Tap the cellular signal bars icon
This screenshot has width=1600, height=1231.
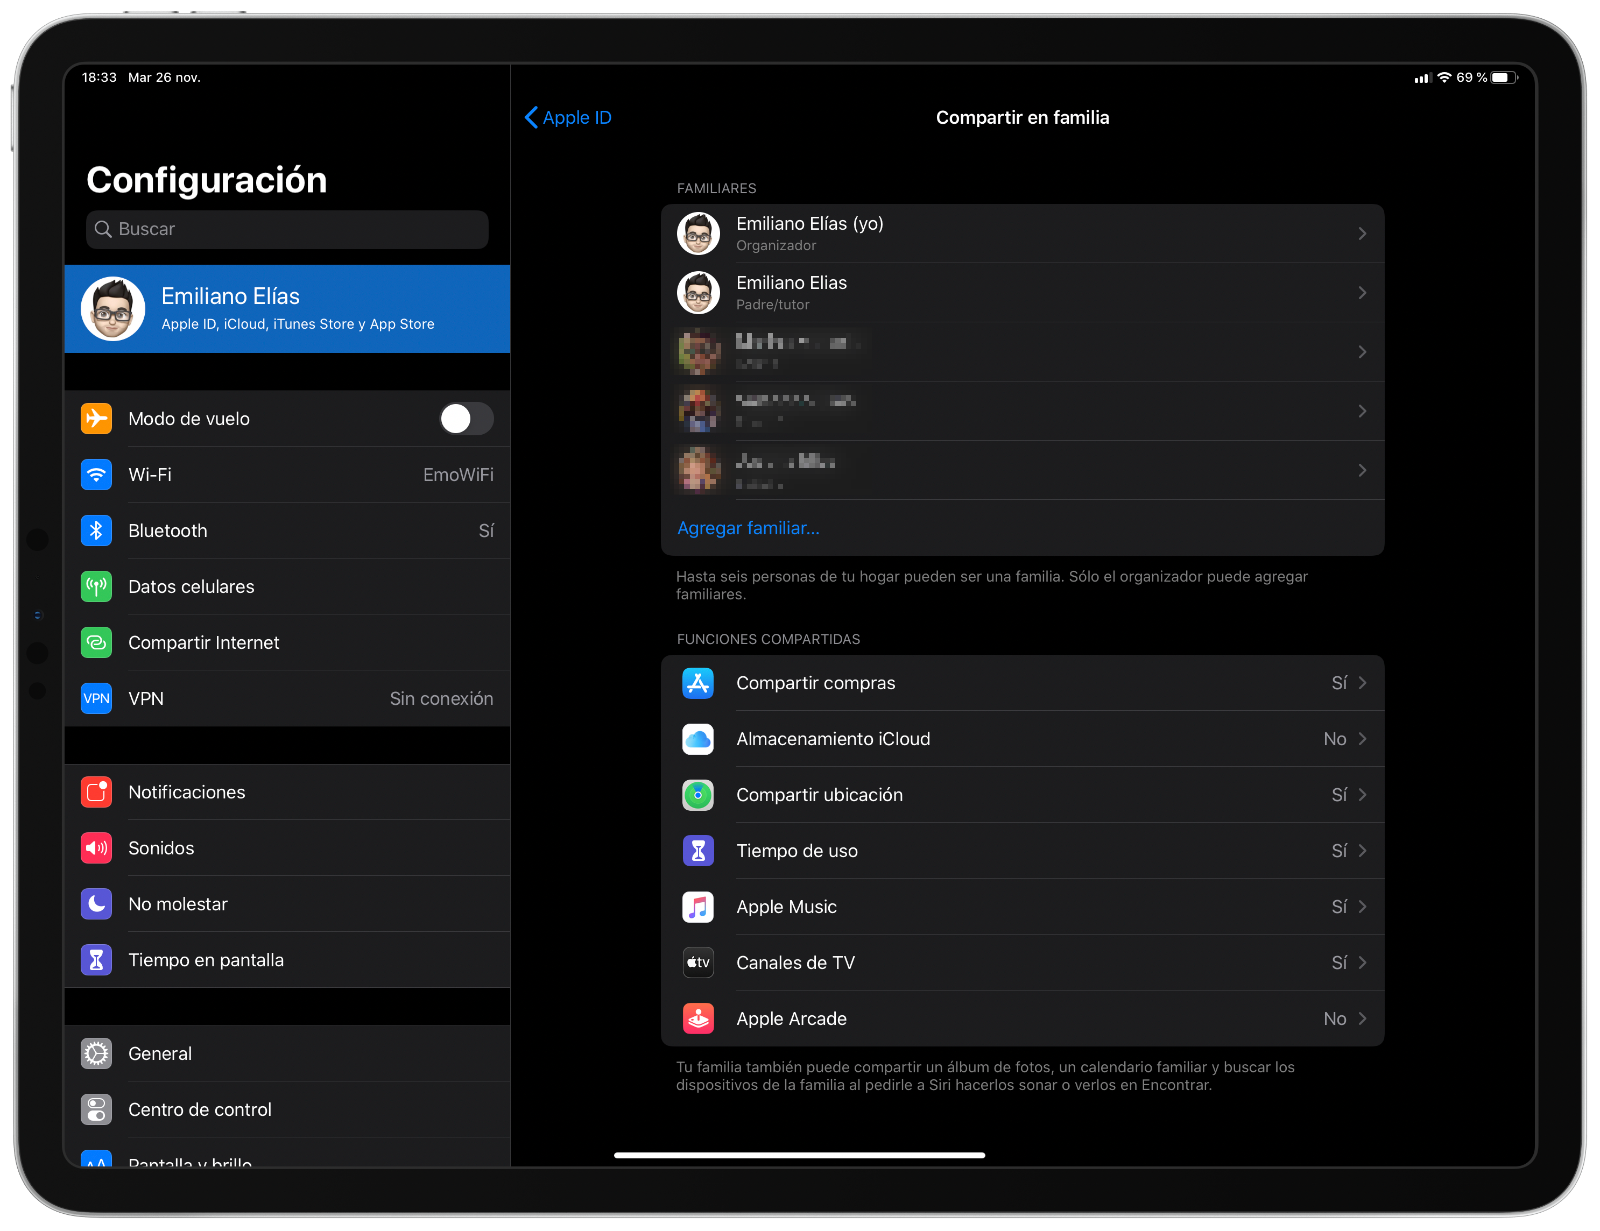coord(1422,78)
